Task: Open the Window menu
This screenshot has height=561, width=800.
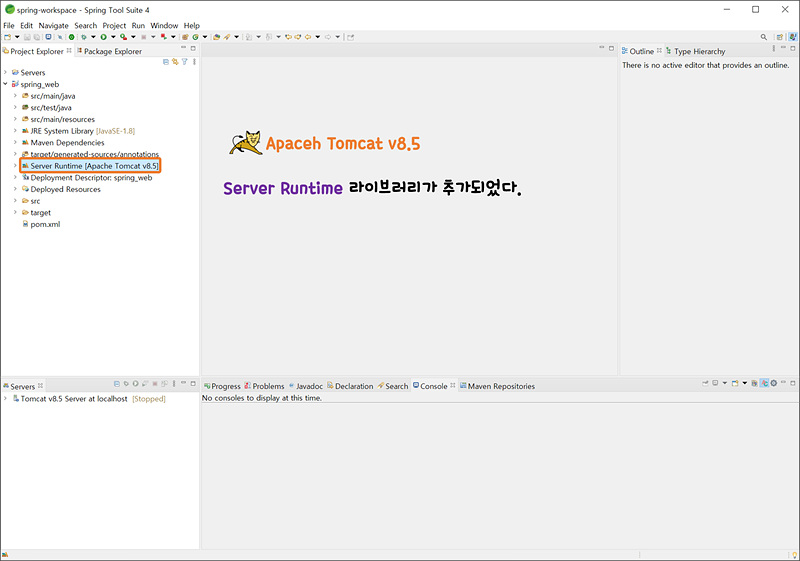Action: click(x=164, y=26)
